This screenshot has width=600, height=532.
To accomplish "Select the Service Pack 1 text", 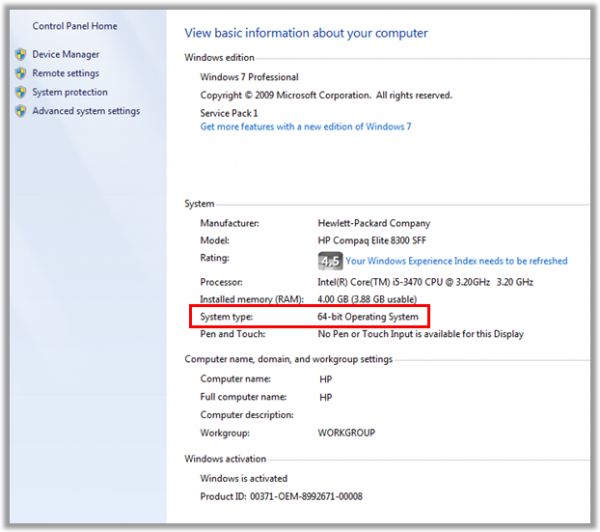I will click(229, 113).
